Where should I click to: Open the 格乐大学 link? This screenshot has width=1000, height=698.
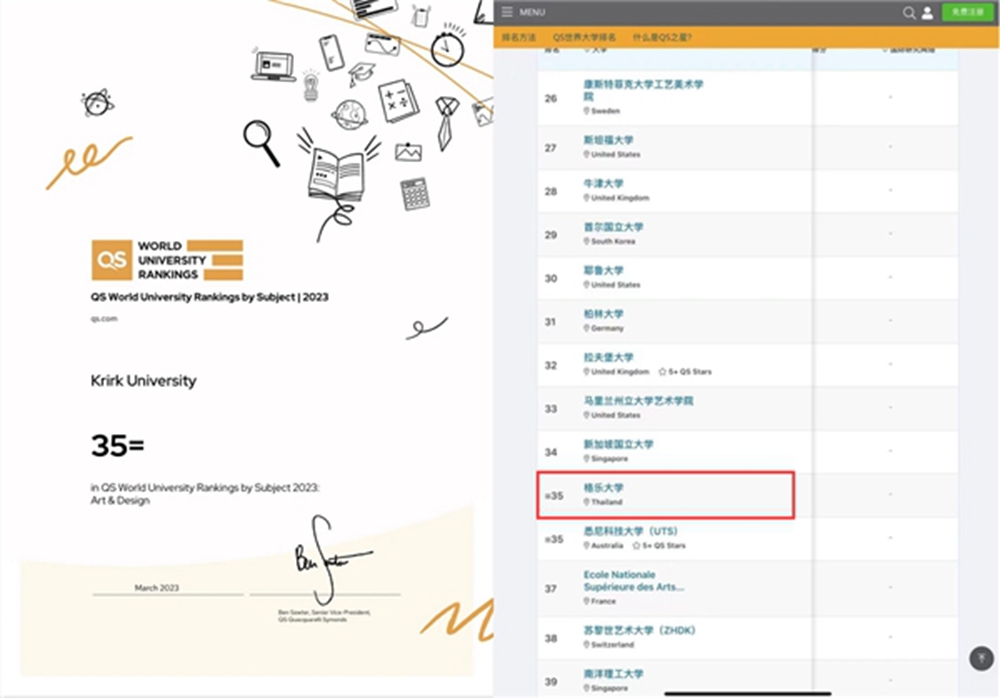603,487
